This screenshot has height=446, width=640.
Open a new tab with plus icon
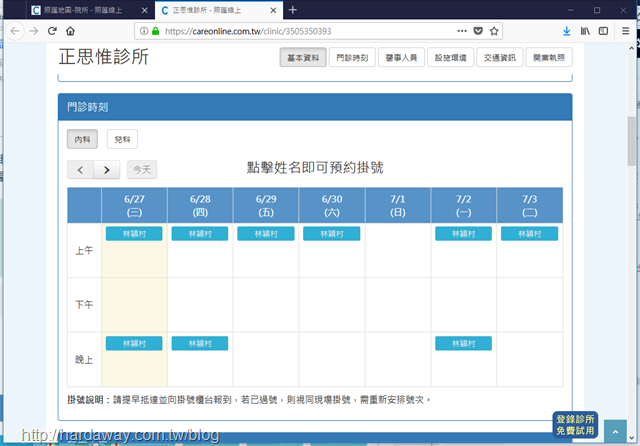[x=293, y=10]
